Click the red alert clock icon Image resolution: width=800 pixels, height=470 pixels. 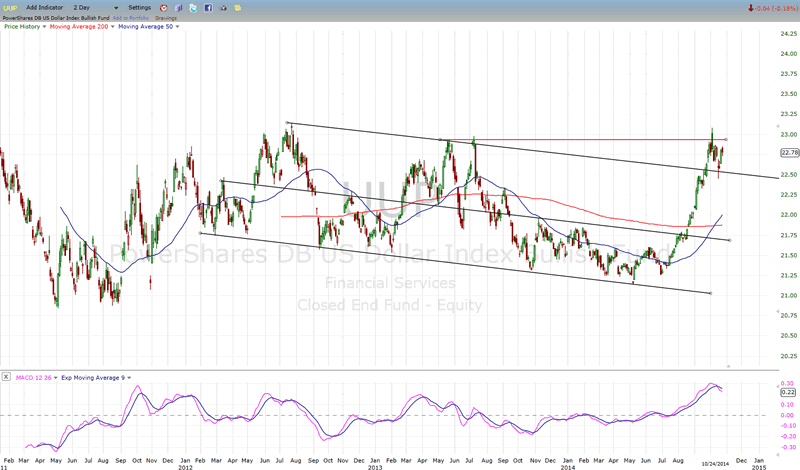click(161, 7)
